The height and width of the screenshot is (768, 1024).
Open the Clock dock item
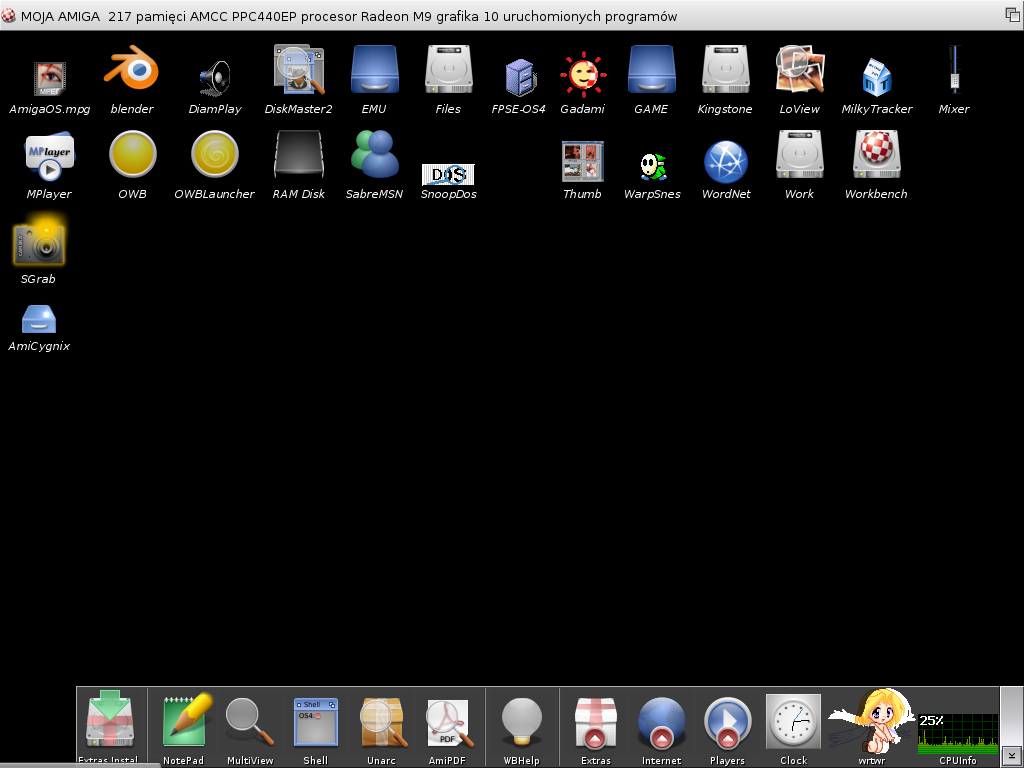[793, 722]
